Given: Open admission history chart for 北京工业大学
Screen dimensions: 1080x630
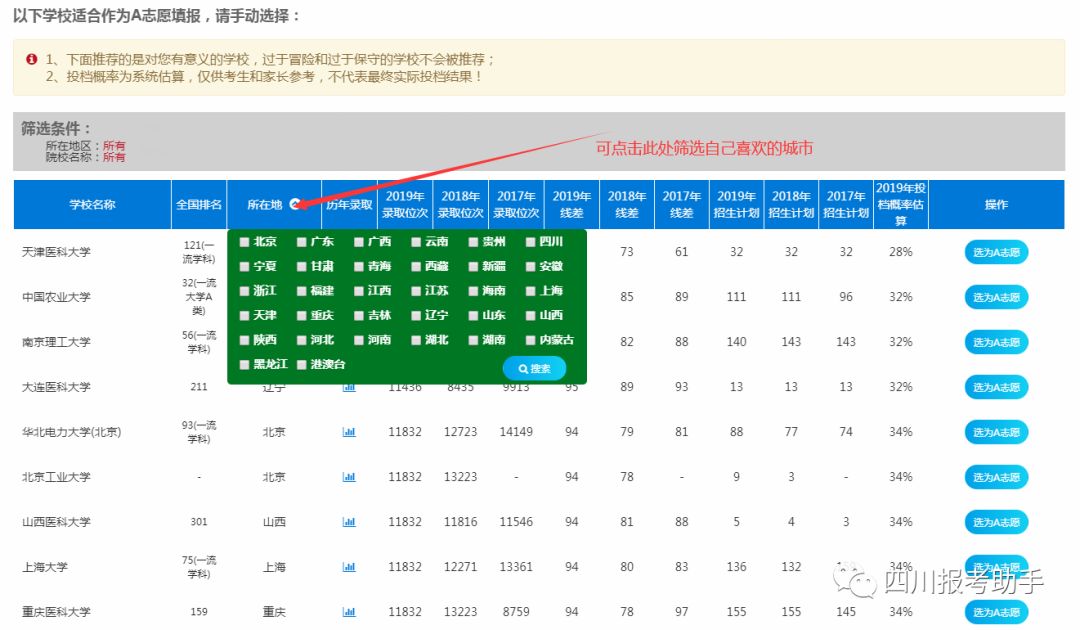Looking at the screenshot, I should pyautogui.click(x=349, y=477).
